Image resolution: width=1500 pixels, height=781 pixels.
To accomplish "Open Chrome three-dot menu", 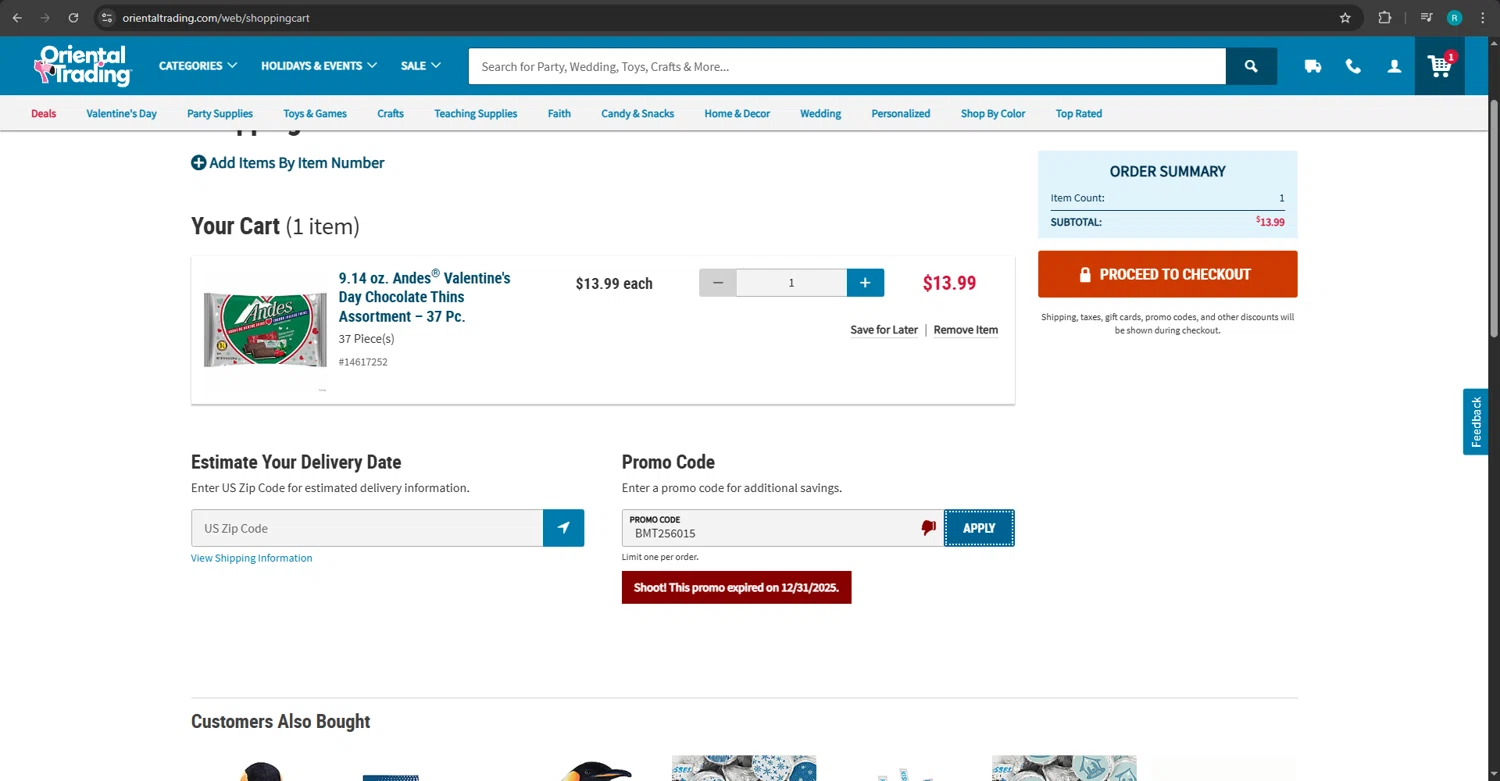I will coord(1482,18).
